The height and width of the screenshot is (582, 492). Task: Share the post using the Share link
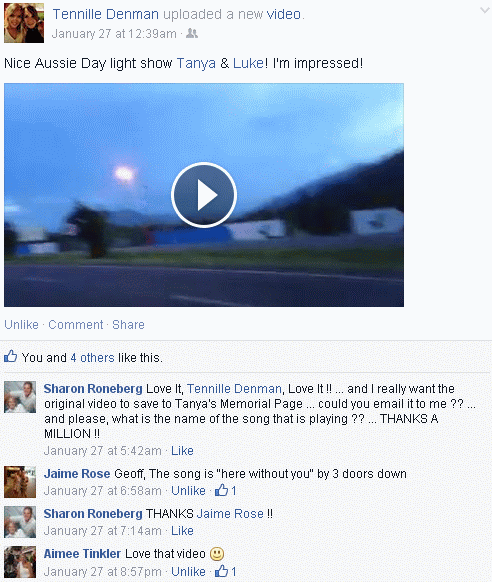click(128, 324)
